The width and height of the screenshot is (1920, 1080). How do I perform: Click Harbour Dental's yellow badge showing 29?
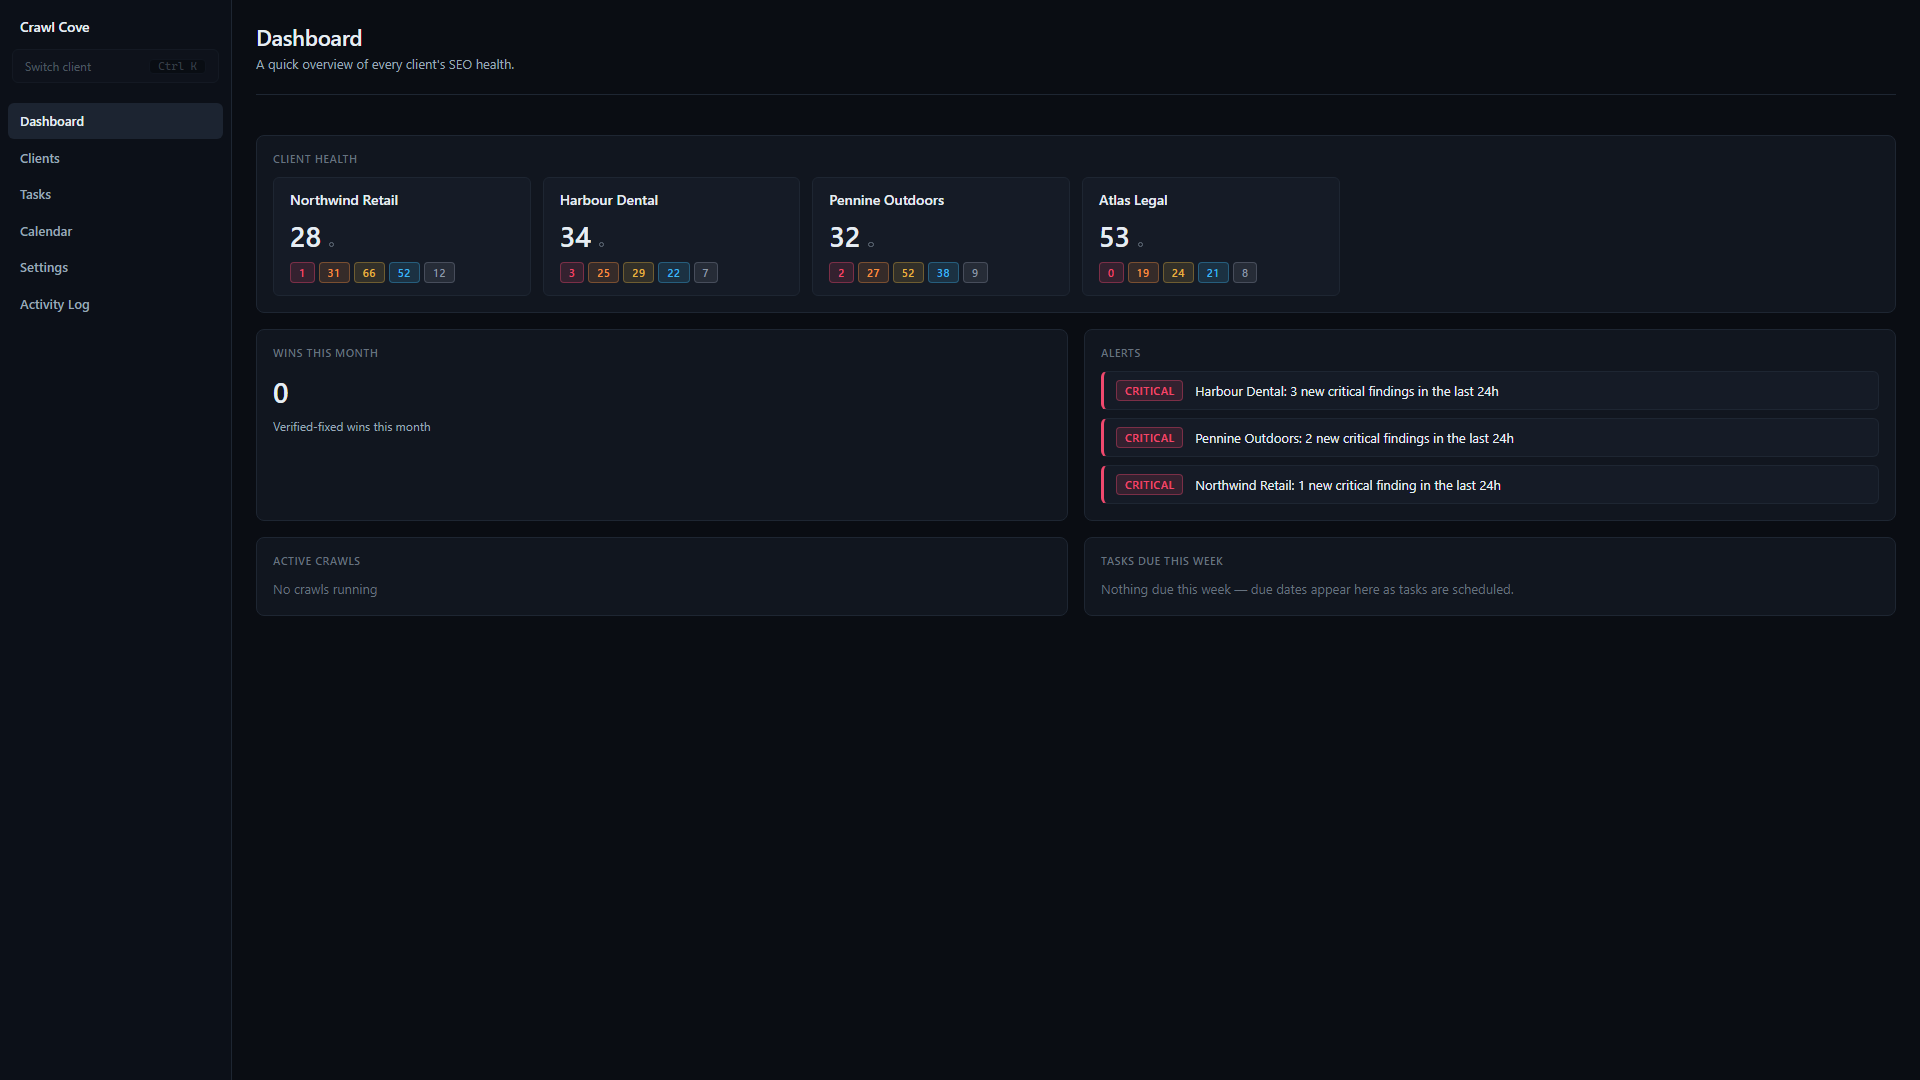coord(638,273)
